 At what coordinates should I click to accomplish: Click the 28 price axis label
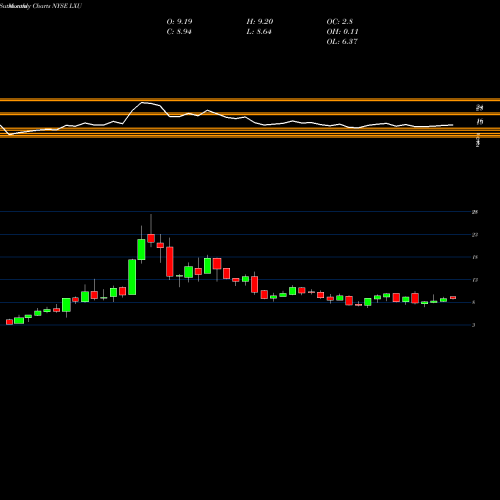tap(475, 212)
